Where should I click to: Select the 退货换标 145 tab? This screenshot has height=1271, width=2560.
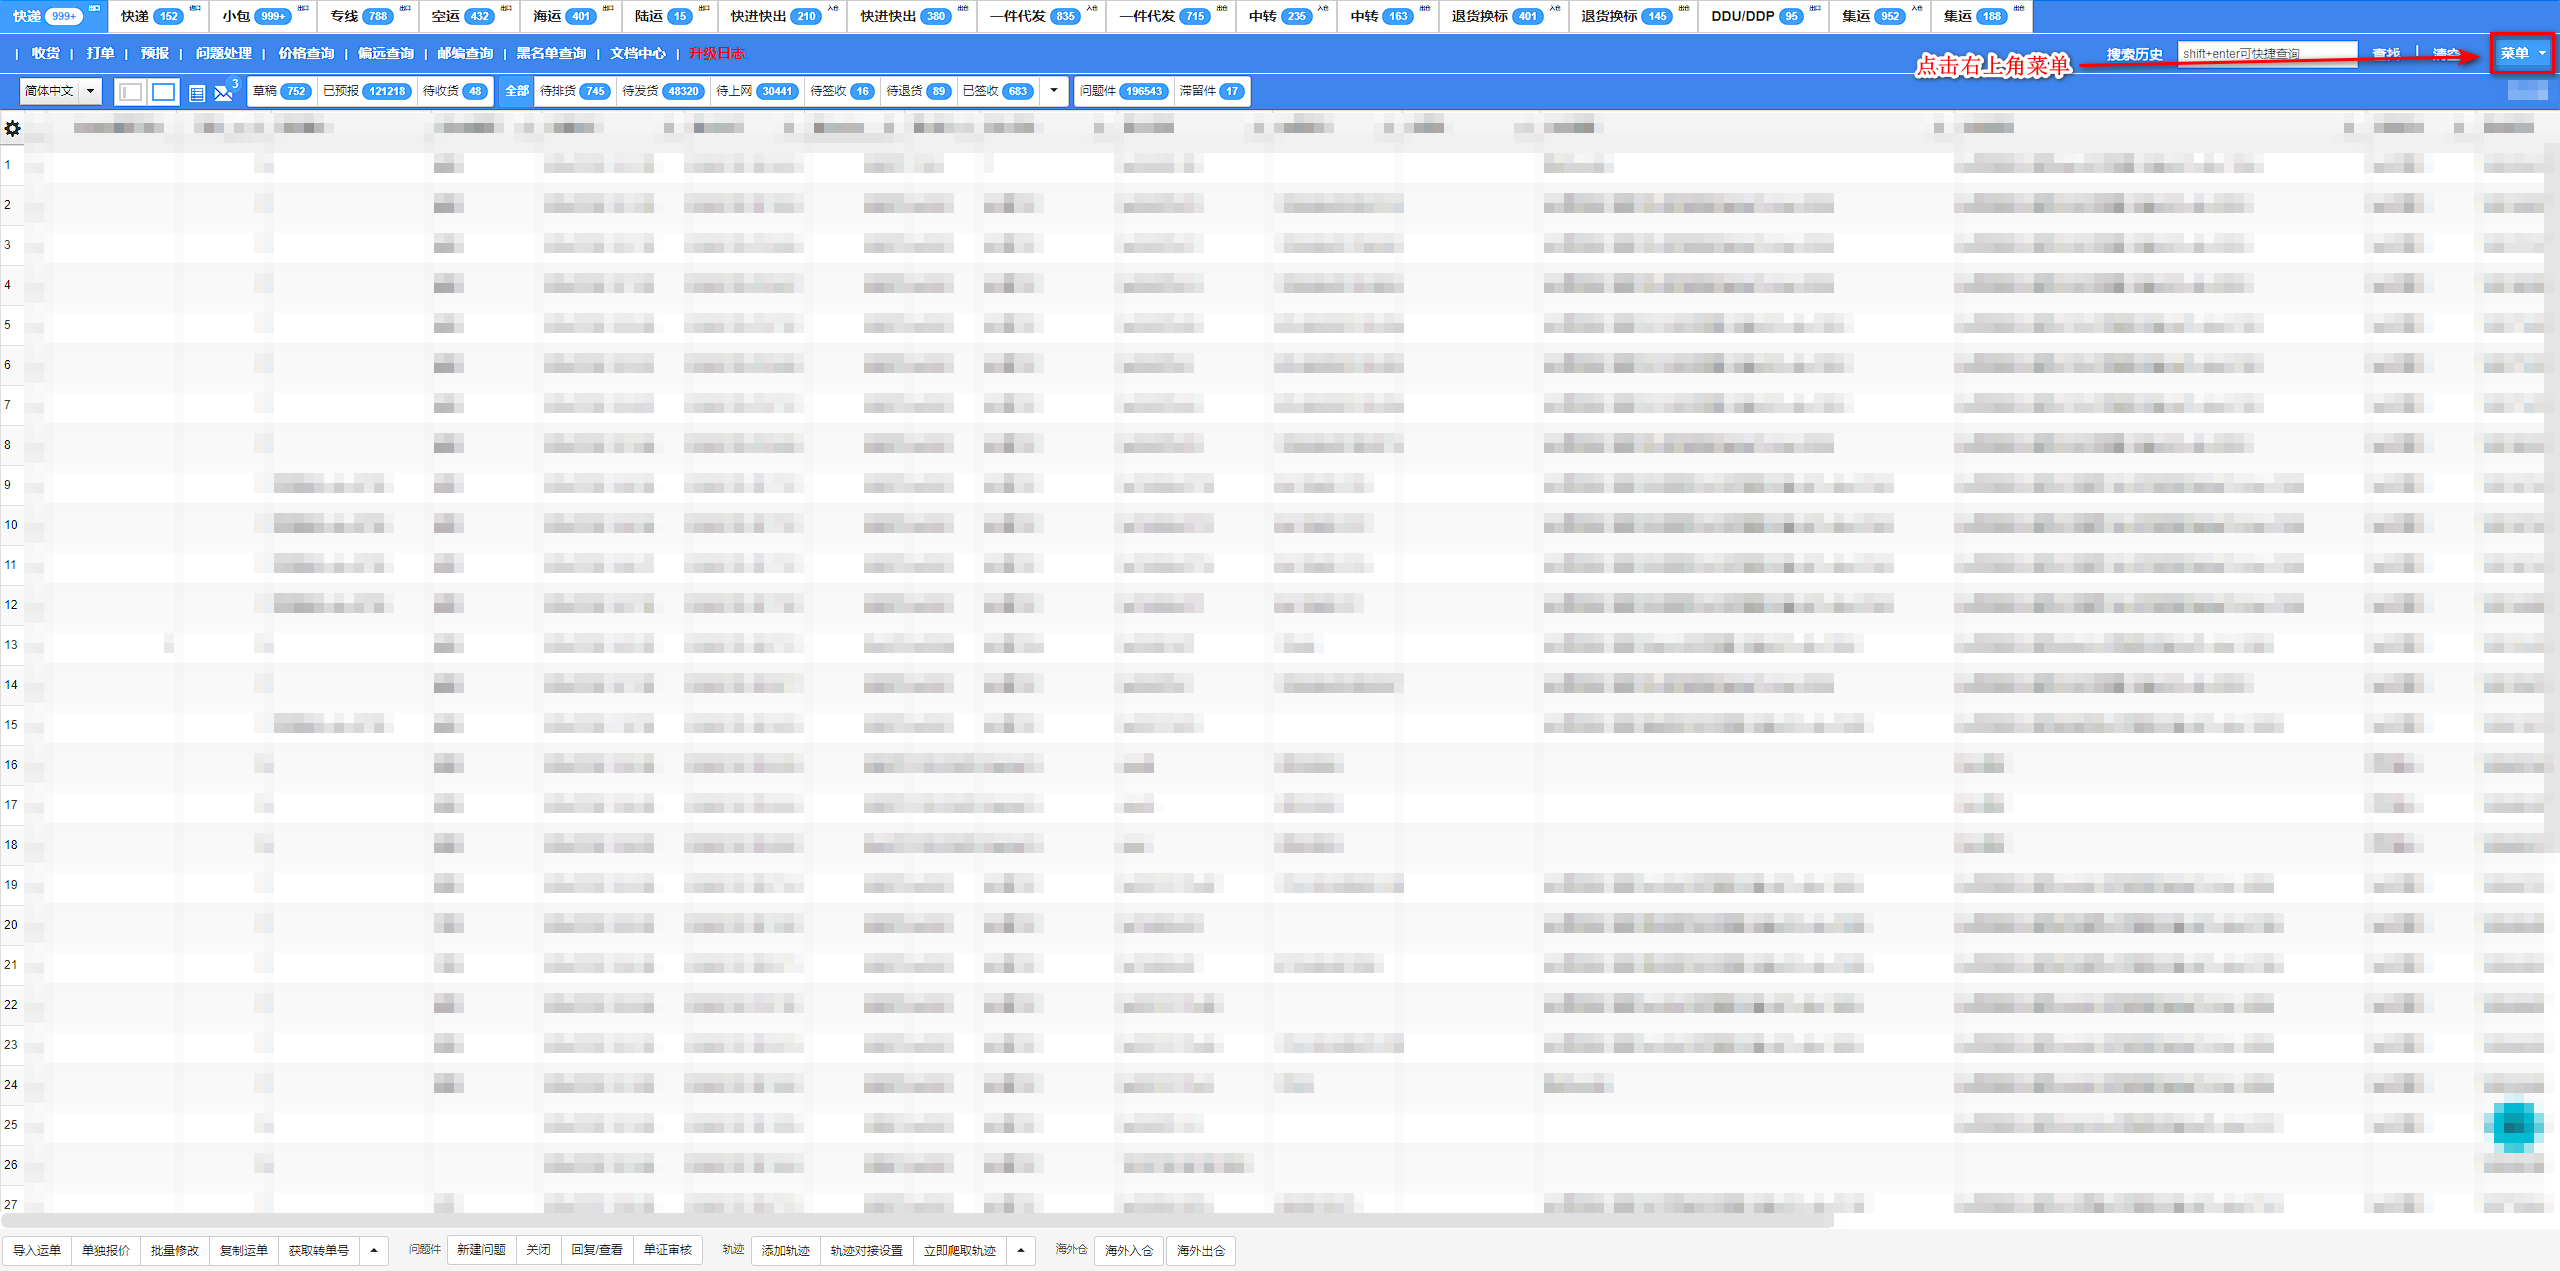point(1633,16)
